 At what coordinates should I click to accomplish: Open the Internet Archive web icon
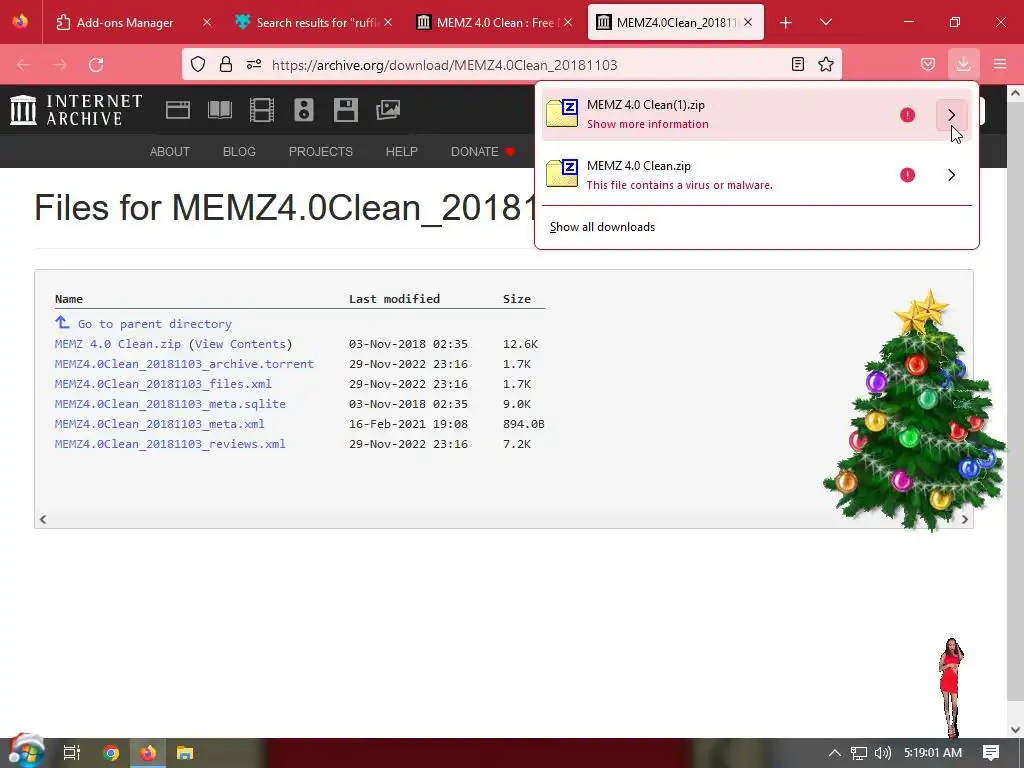(178, 110)
